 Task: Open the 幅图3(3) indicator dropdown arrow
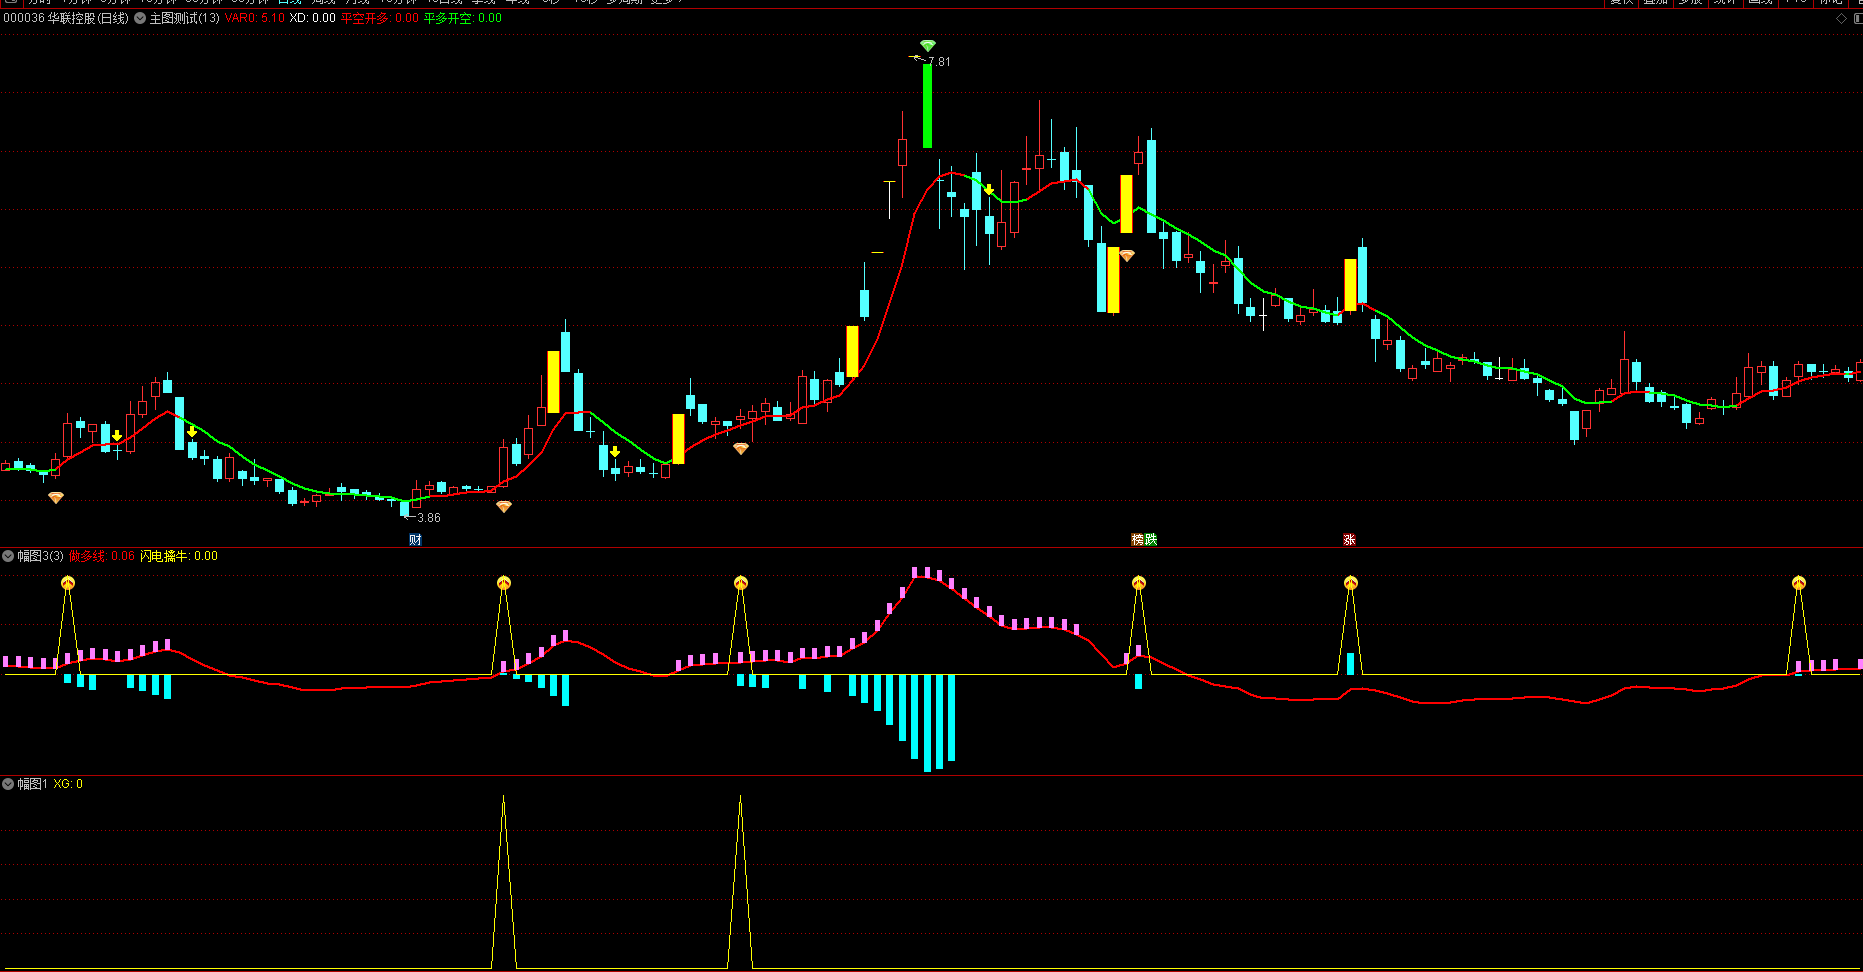(x=8, y=556)
